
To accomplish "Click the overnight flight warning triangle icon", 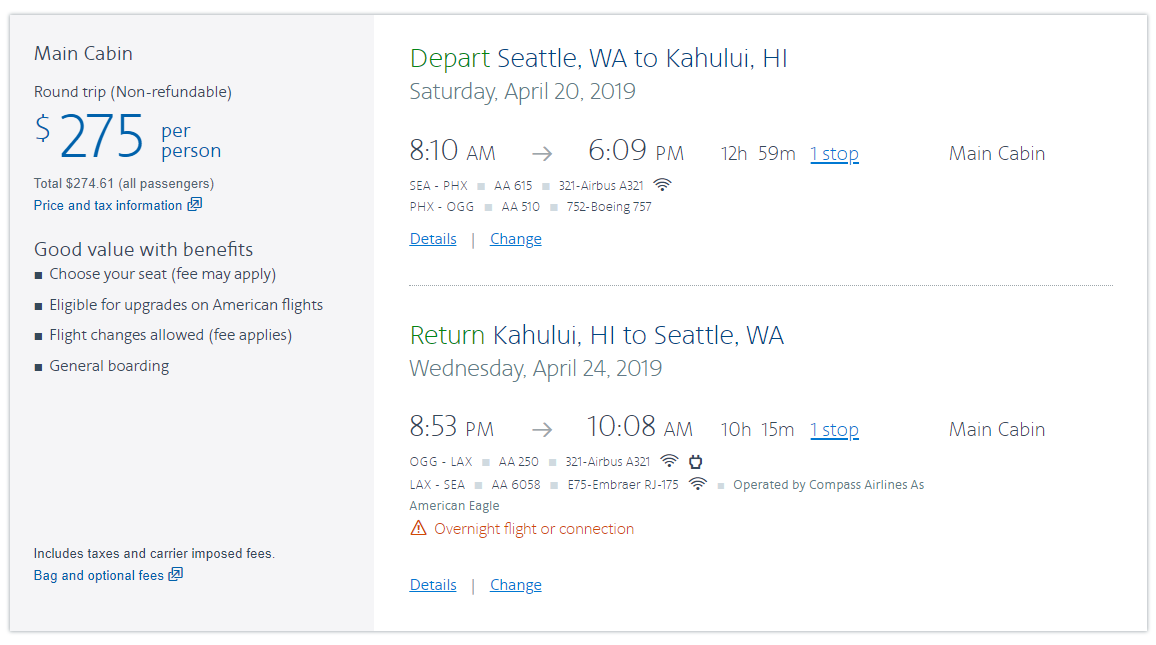I will [418, 529].
